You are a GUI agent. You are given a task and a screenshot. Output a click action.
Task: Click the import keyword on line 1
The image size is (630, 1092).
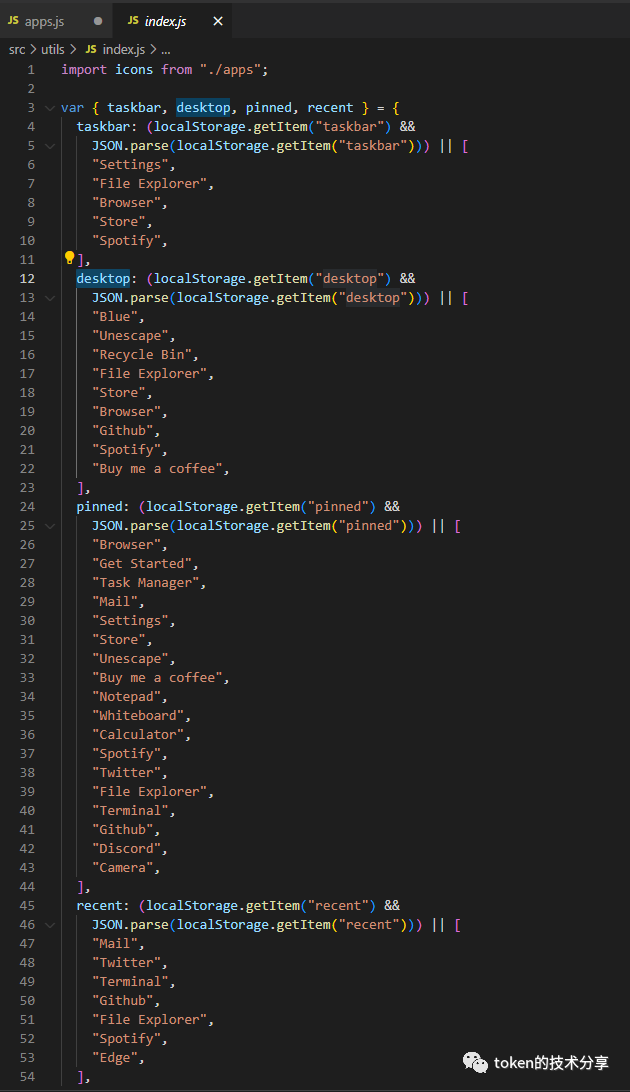click(84, 70)
